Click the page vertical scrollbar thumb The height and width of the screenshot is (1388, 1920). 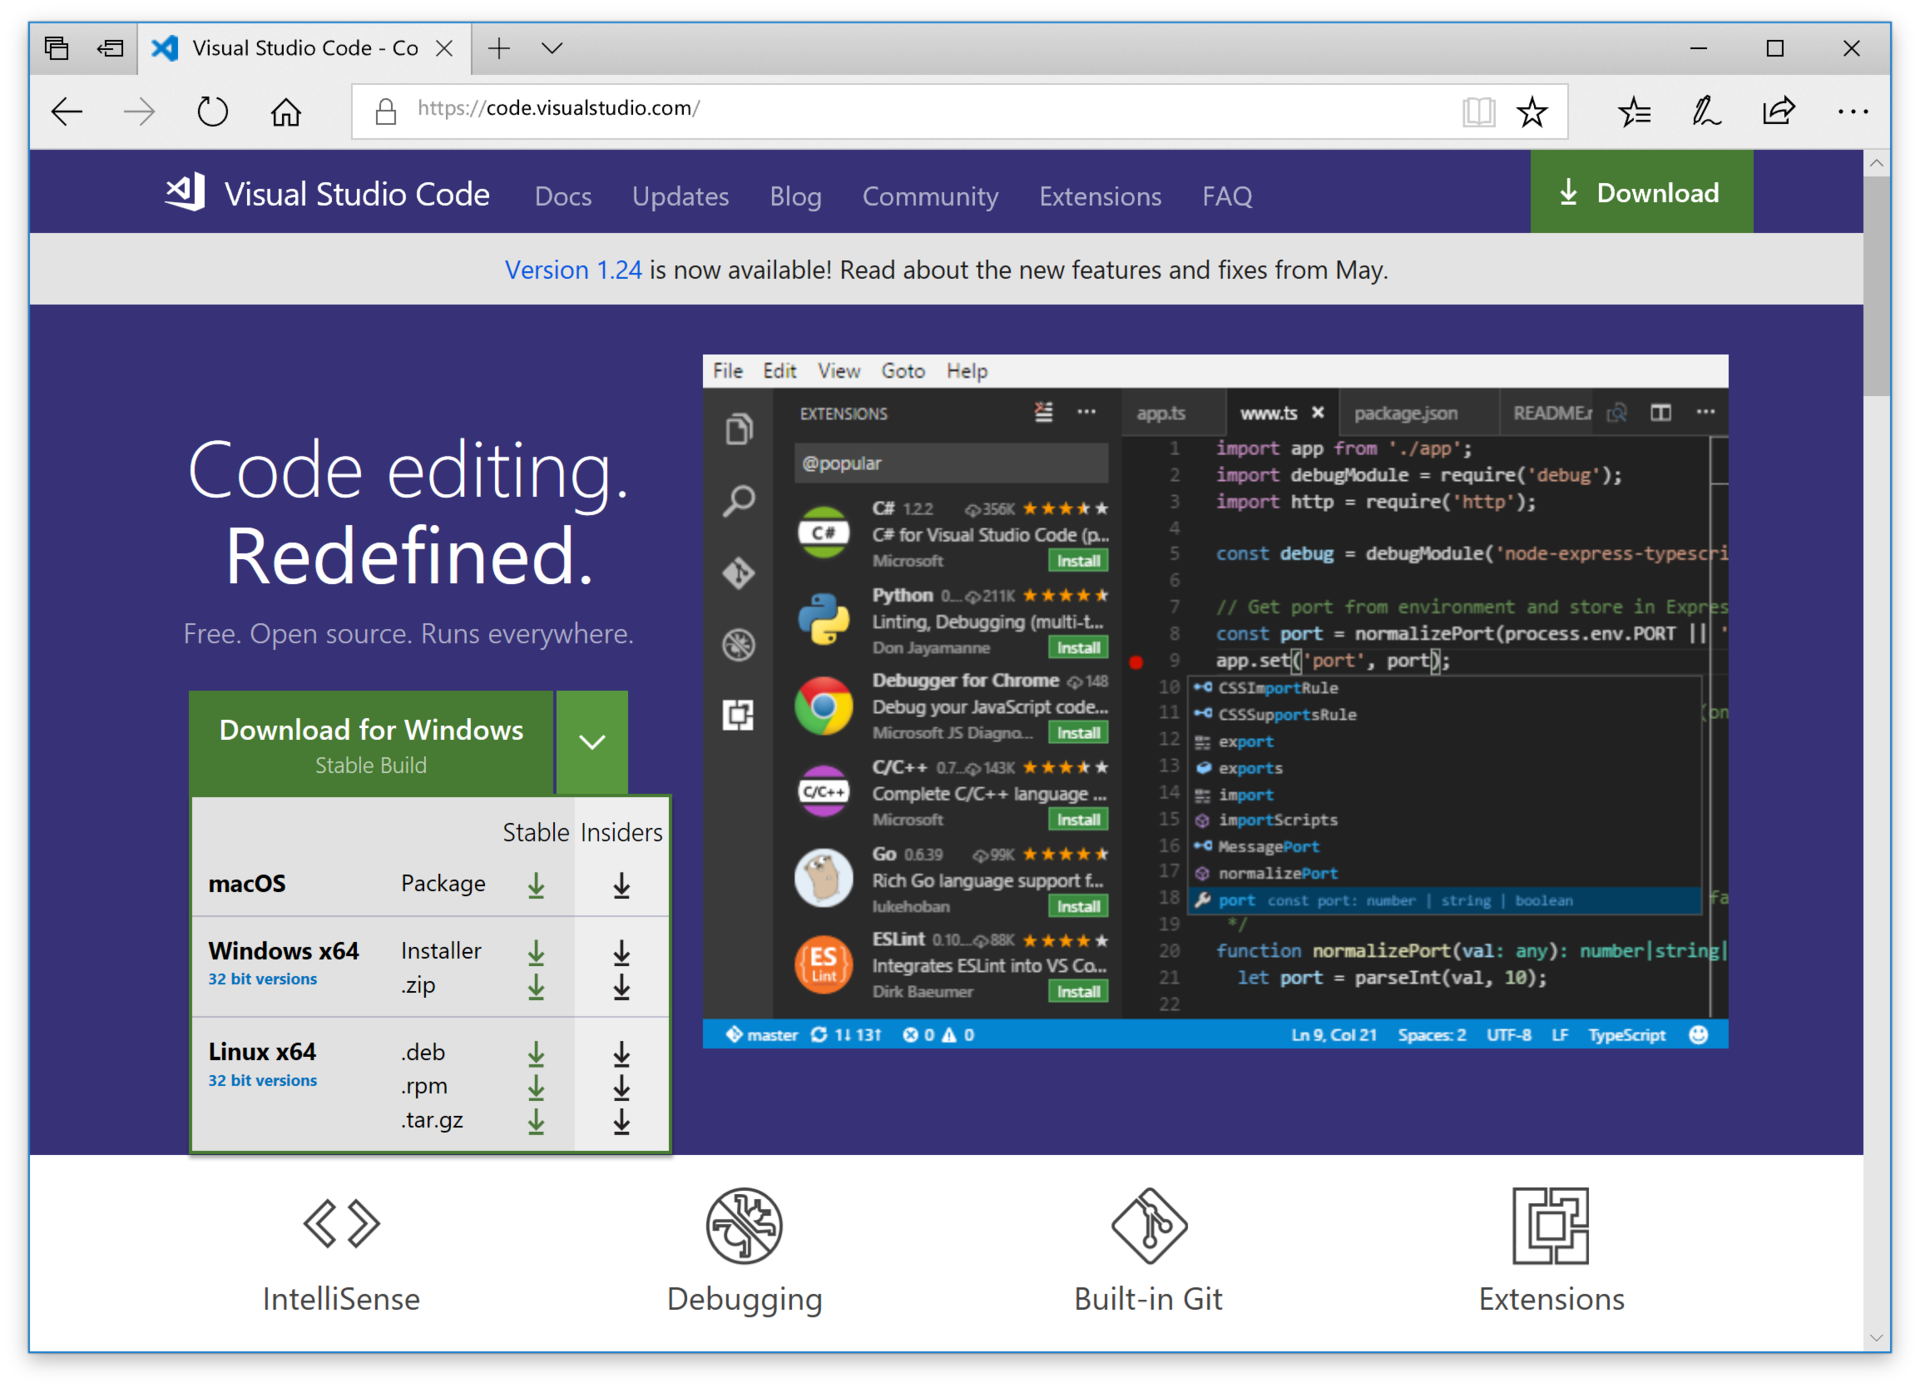1876,285
